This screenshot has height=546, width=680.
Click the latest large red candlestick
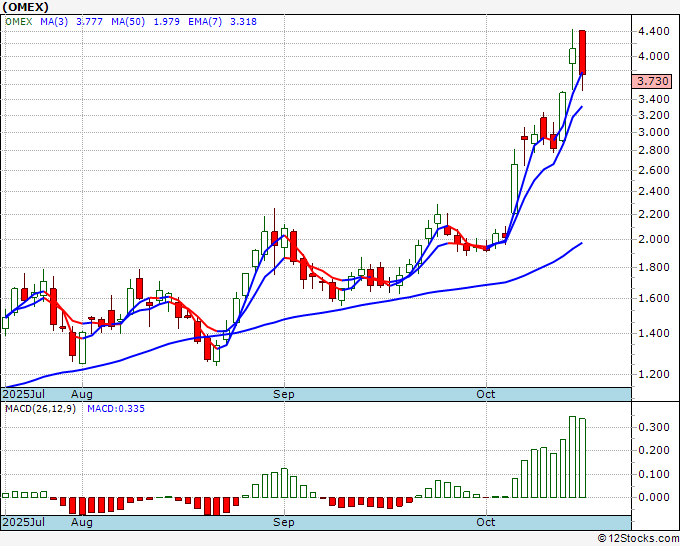tap(582, 52)
